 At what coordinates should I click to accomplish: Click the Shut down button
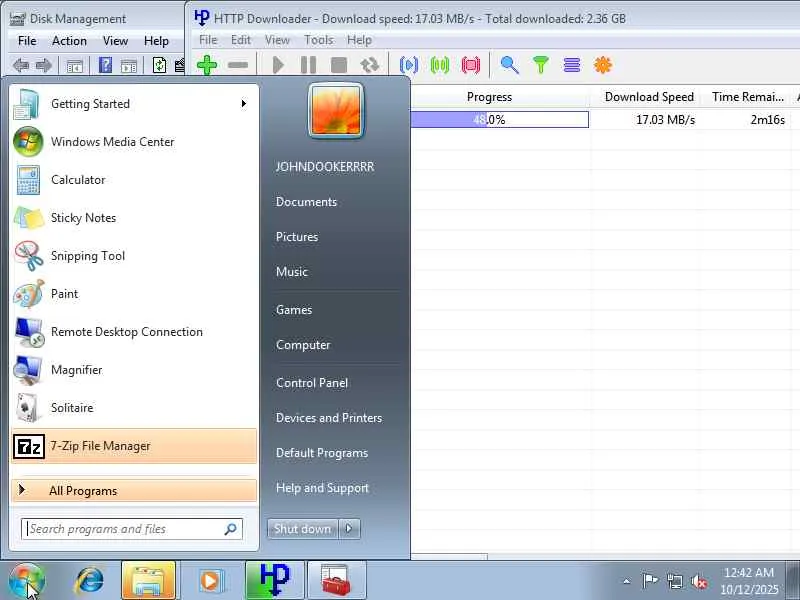click(303, 529)
